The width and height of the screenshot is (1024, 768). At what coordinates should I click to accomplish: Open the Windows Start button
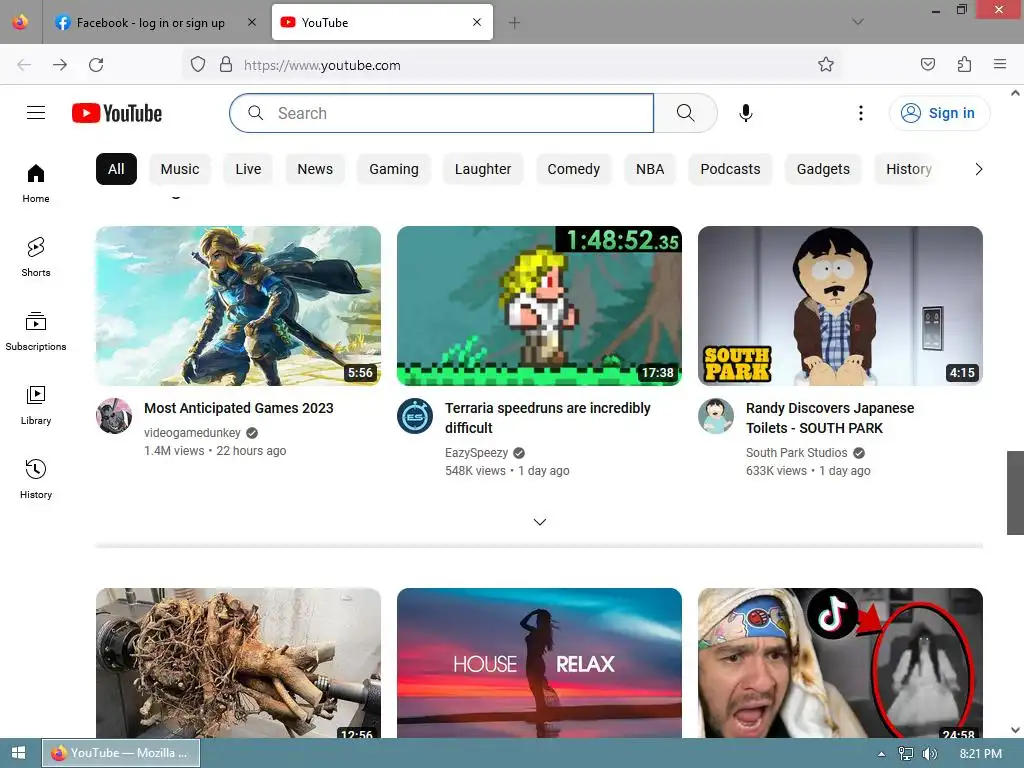[x=18, y=753]
